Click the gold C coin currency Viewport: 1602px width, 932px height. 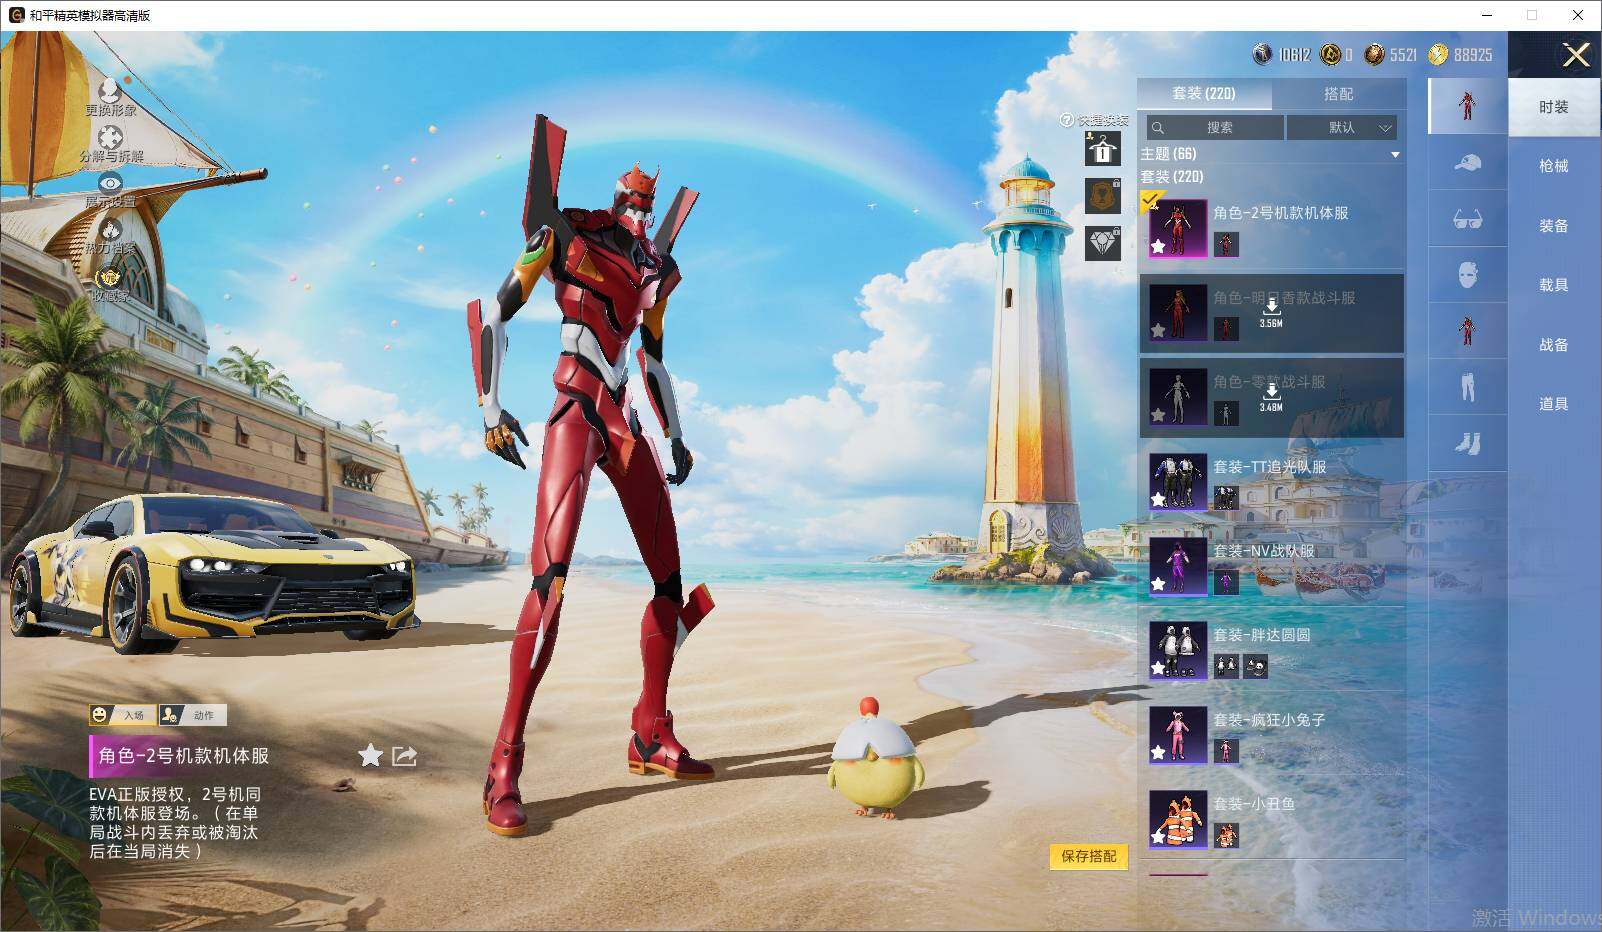[1330, 54]
